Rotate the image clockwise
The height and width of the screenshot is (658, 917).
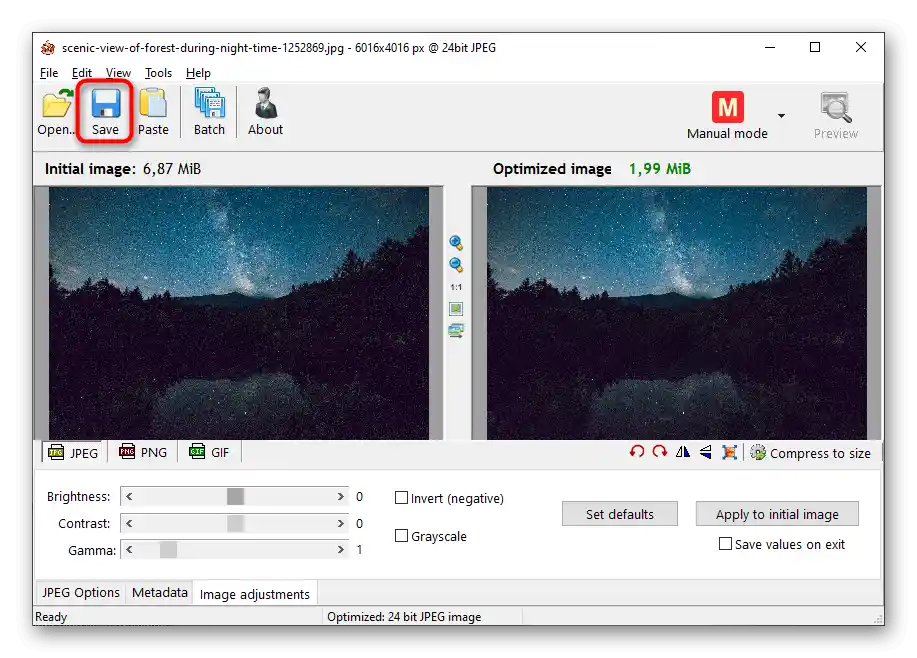[x=660, y=452]
